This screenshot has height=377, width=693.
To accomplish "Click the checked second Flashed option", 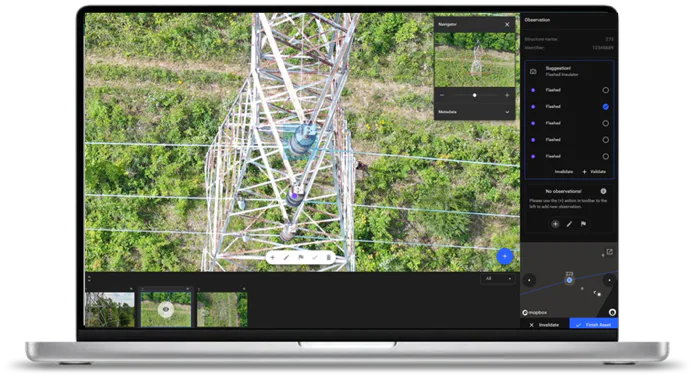I will click(x=605, y=107).
